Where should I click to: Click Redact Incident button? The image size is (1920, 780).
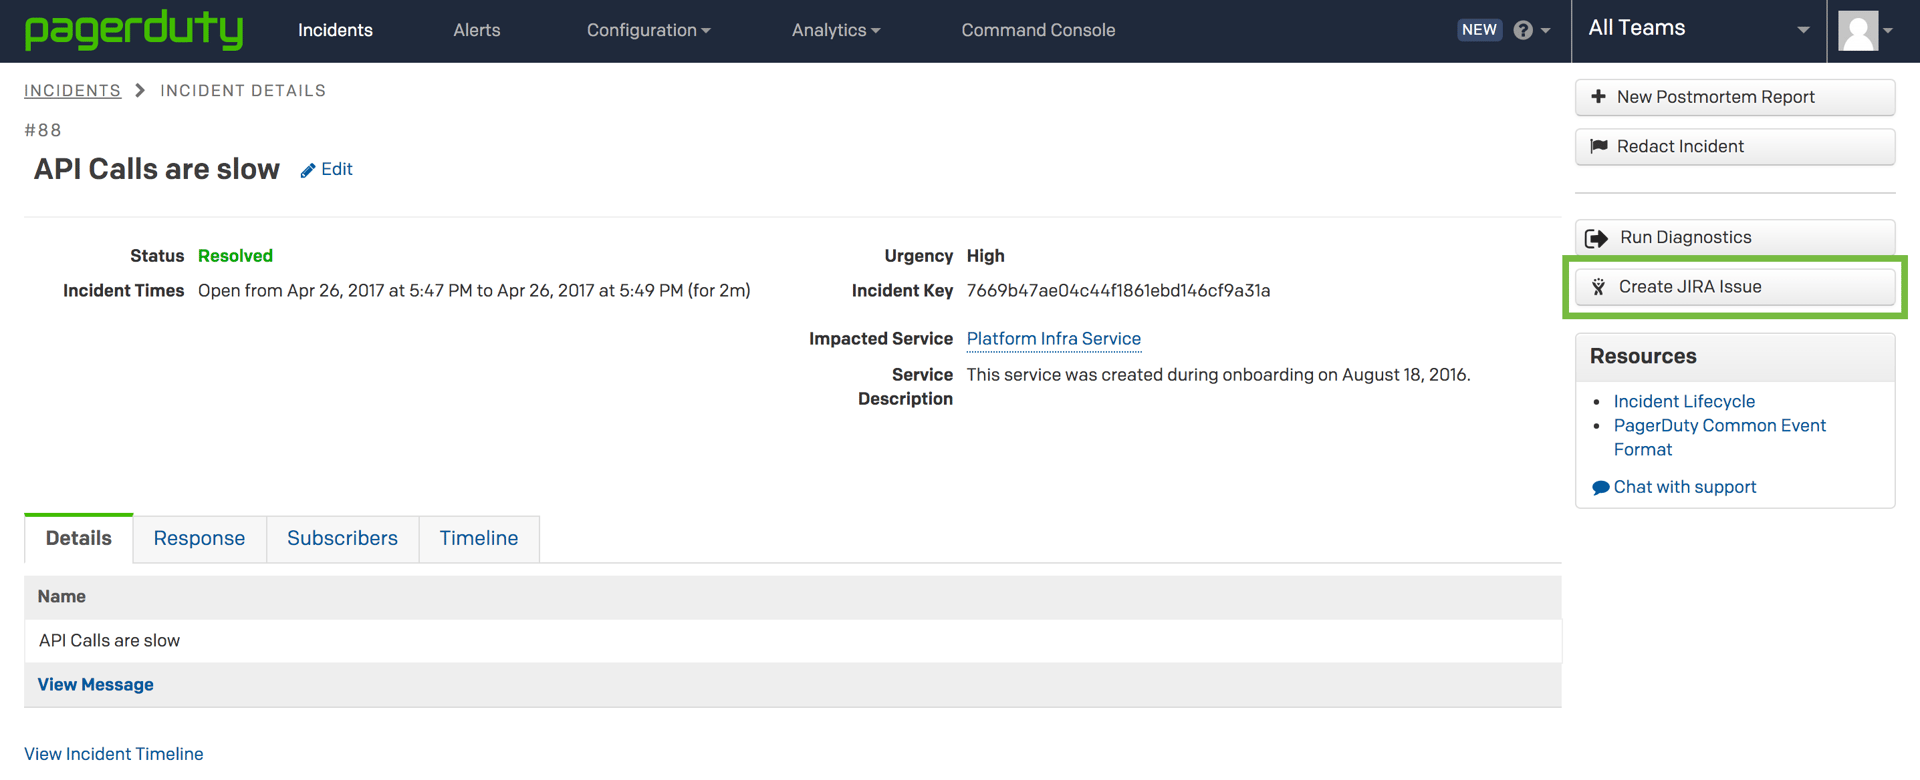[x=1735, y=146]
